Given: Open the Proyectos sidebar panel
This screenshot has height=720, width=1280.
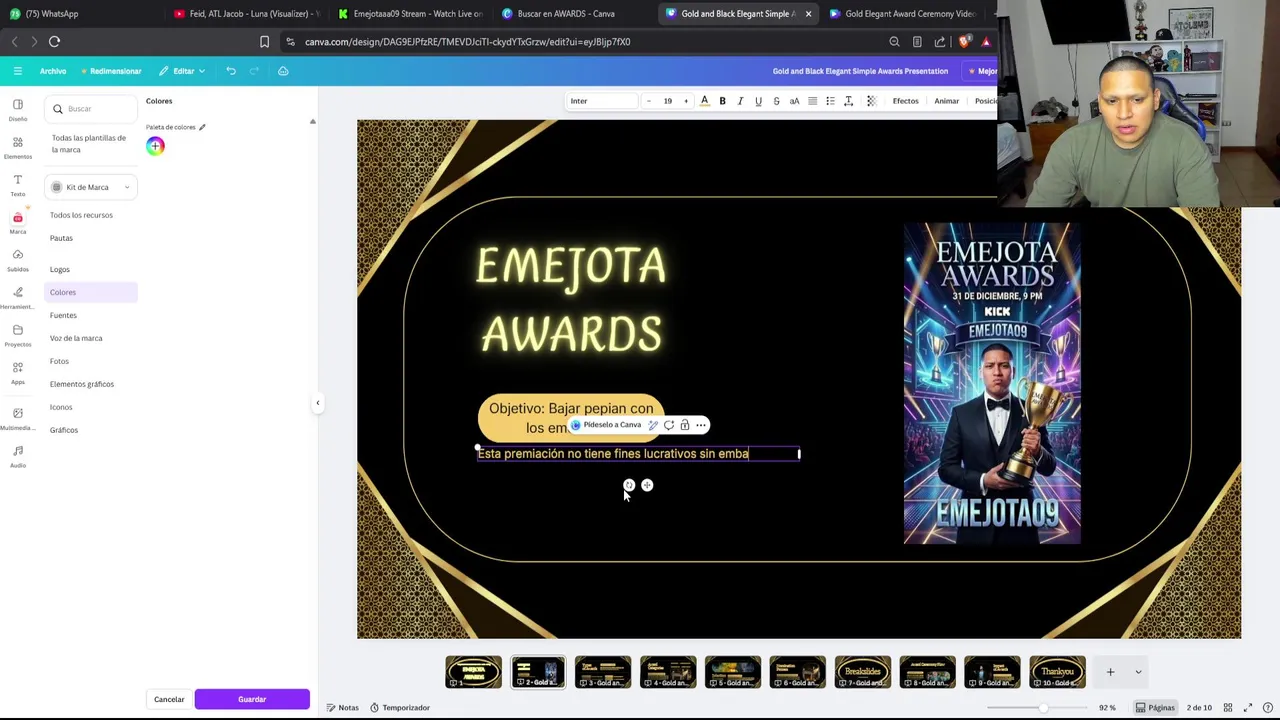Looking at the screenshot, I should [x=17, y=335].
